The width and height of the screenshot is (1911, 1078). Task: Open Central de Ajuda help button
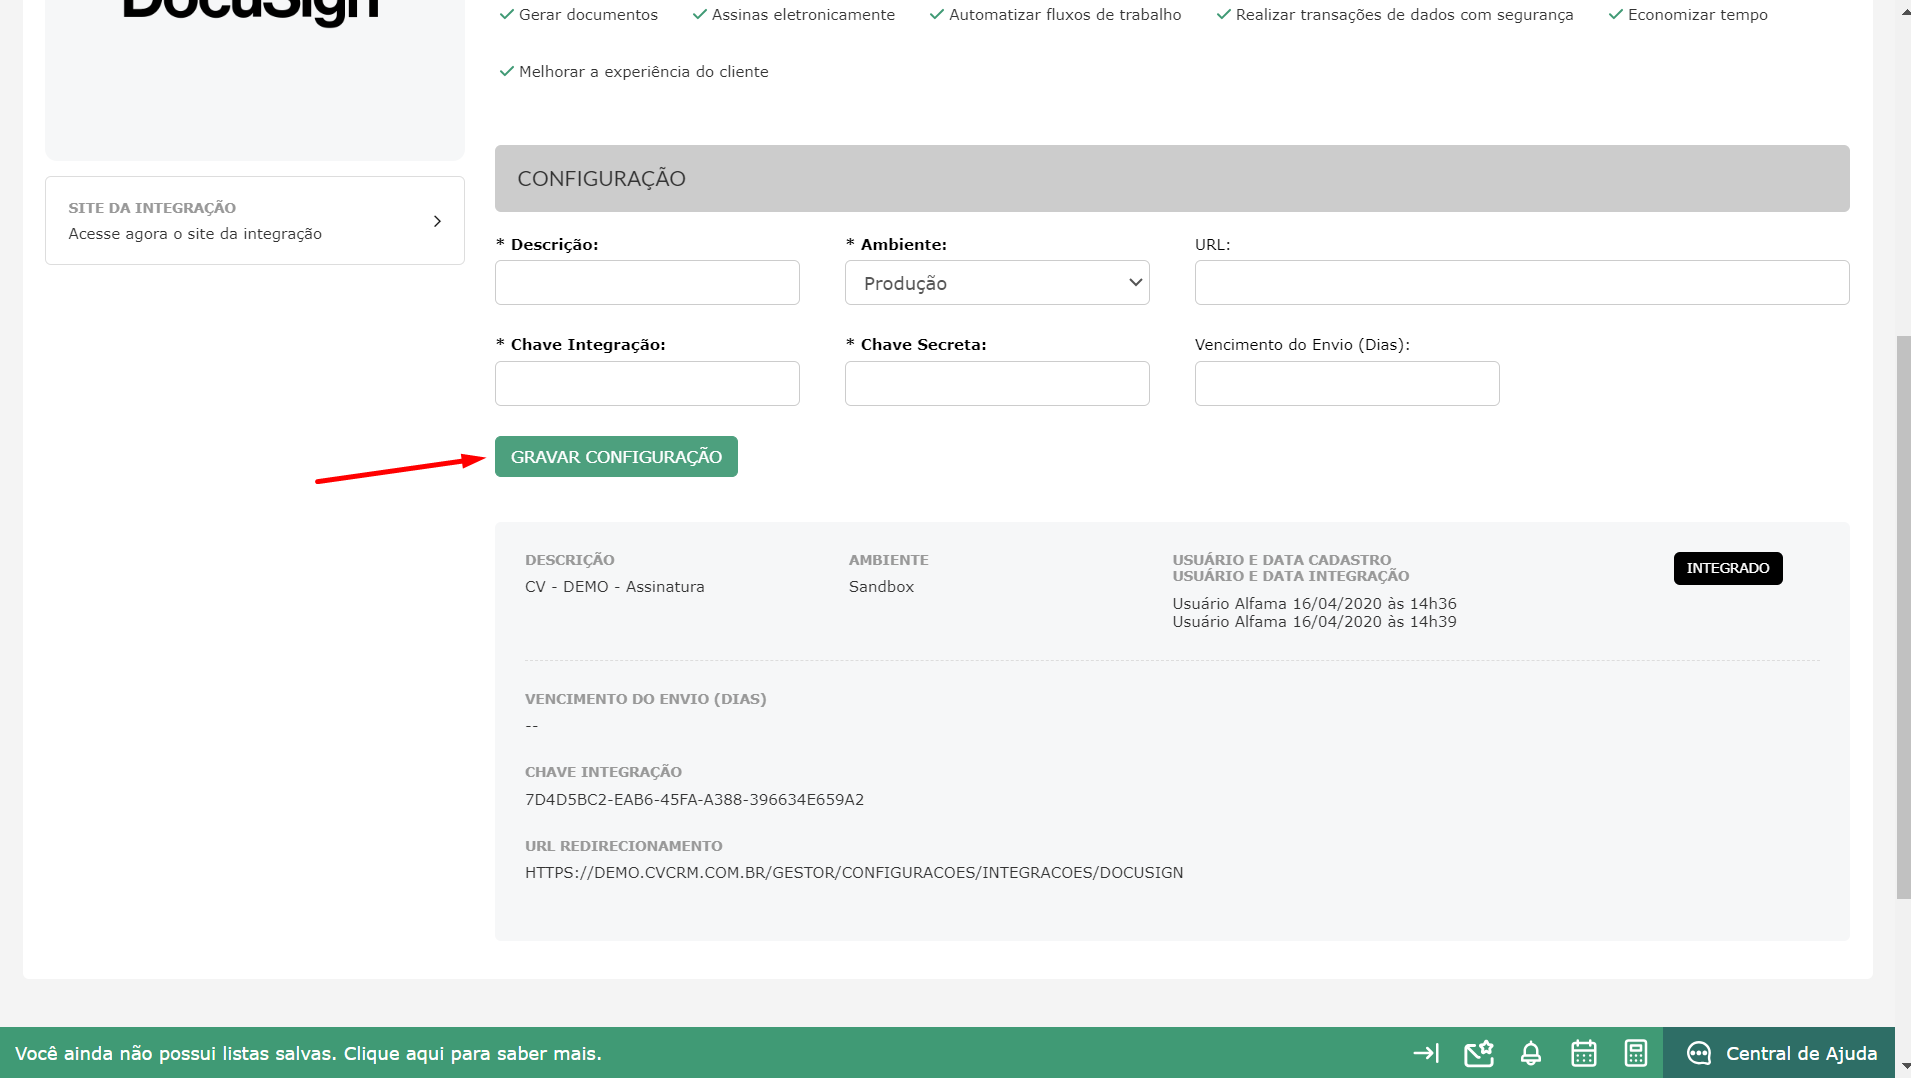point(1779,1053)
